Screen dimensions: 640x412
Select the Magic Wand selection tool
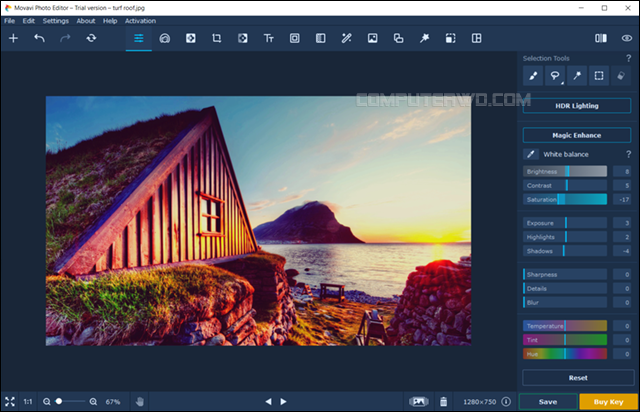coord(577,76)
